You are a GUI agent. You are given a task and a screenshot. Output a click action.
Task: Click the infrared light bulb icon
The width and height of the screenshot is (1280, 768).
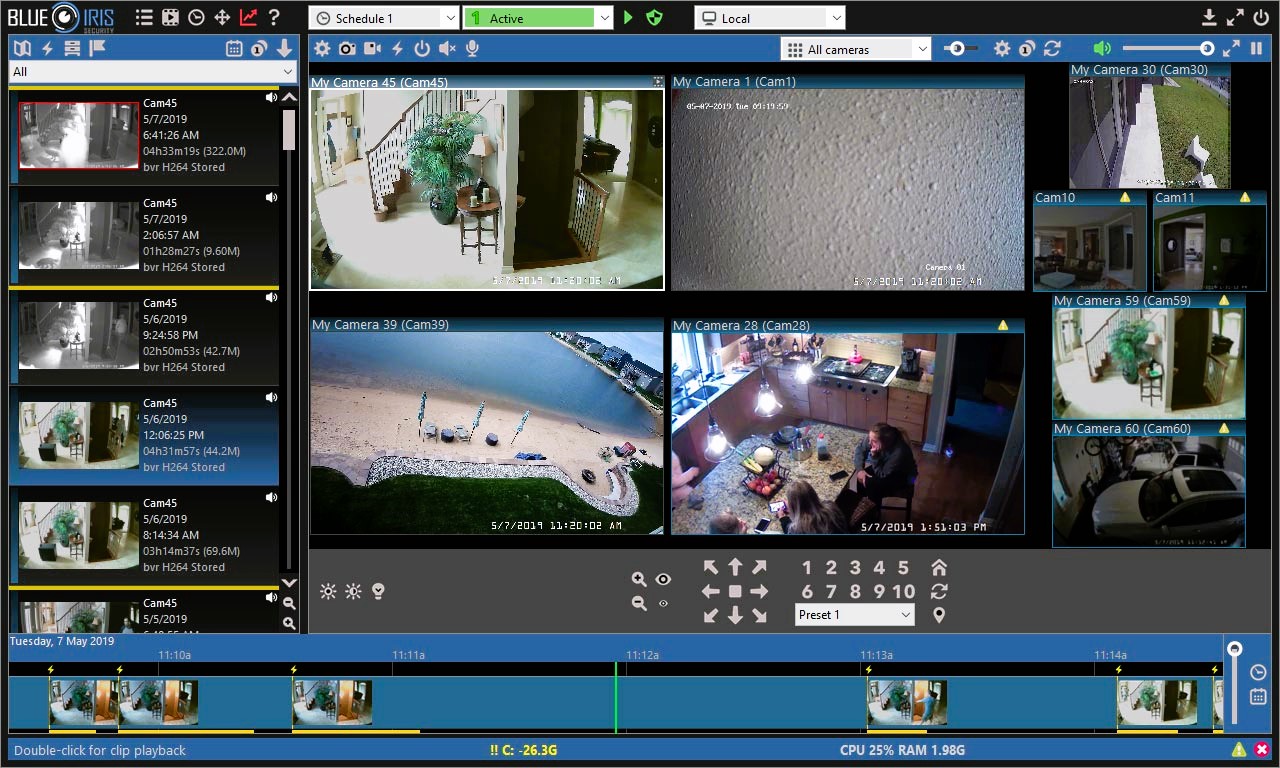coord(378,591)
